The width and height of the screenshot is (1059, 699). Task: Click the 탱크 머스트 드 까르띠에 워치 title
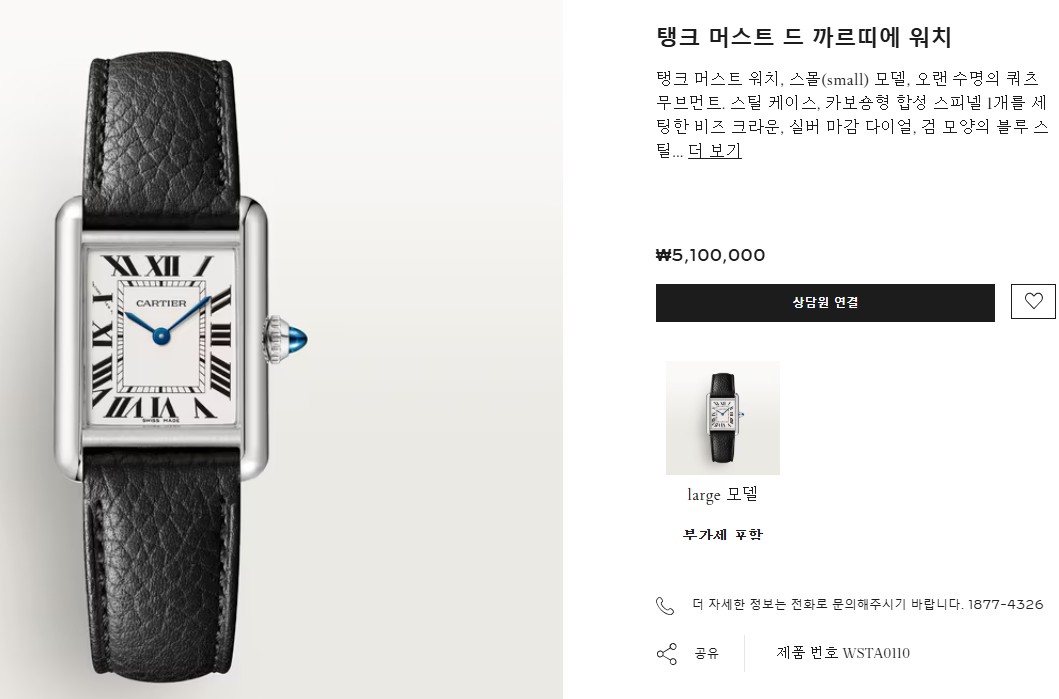(x=804, y=36)
